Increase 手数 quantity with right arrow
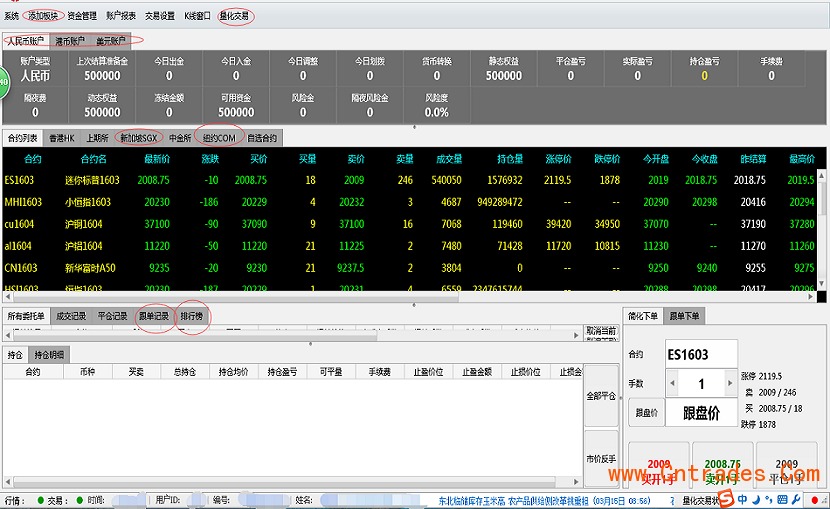The image size is (830, 509). pyautogui.click(x=729, y=384)
